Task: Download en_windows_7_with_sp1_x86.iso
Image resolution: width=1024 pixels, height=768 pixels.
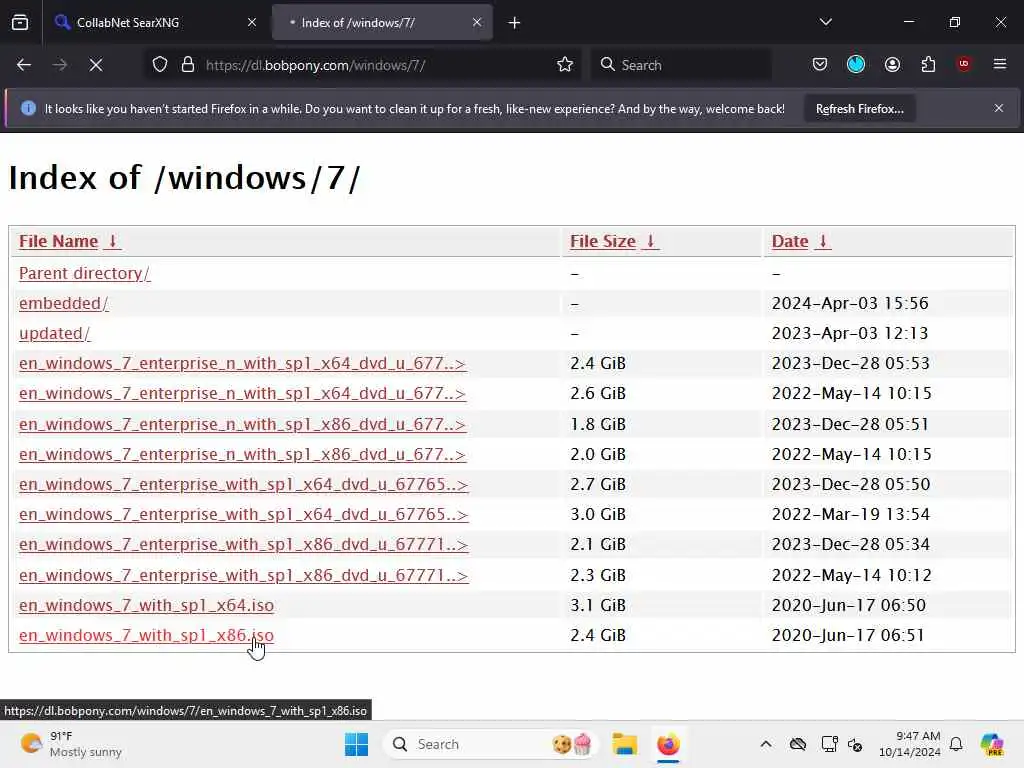Action: click(146, 635)
